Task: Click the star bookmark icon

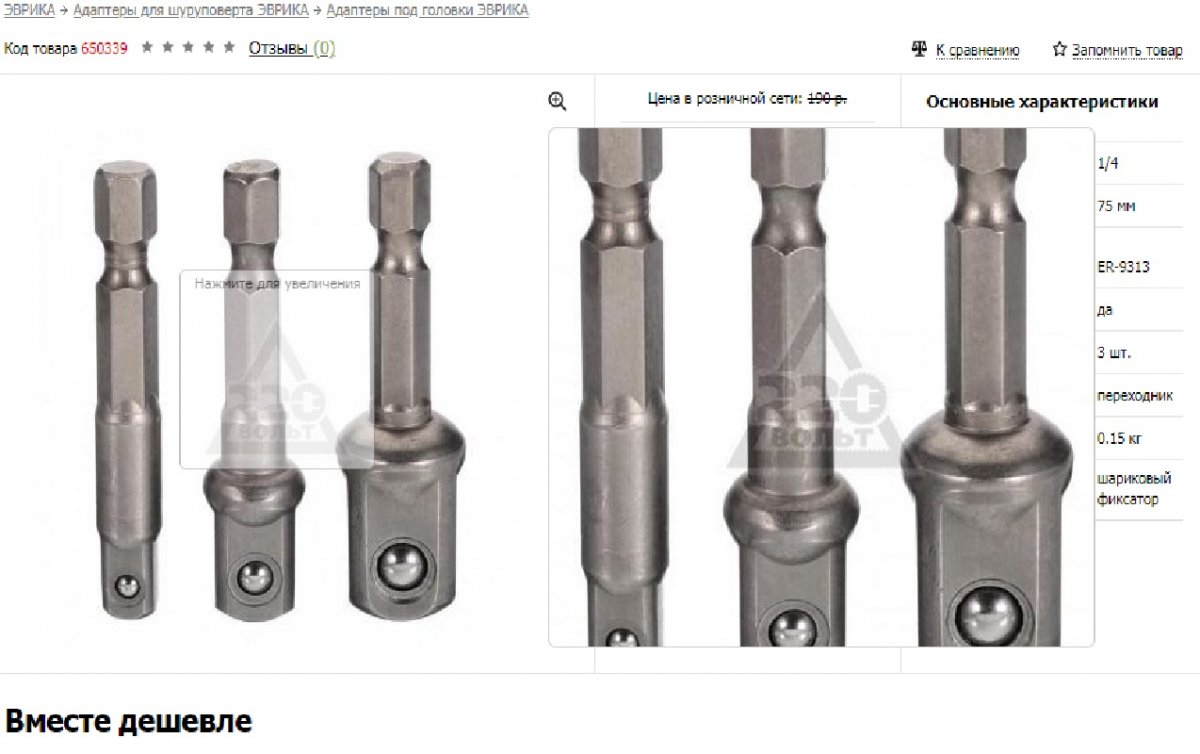Action: (1060, 49)
